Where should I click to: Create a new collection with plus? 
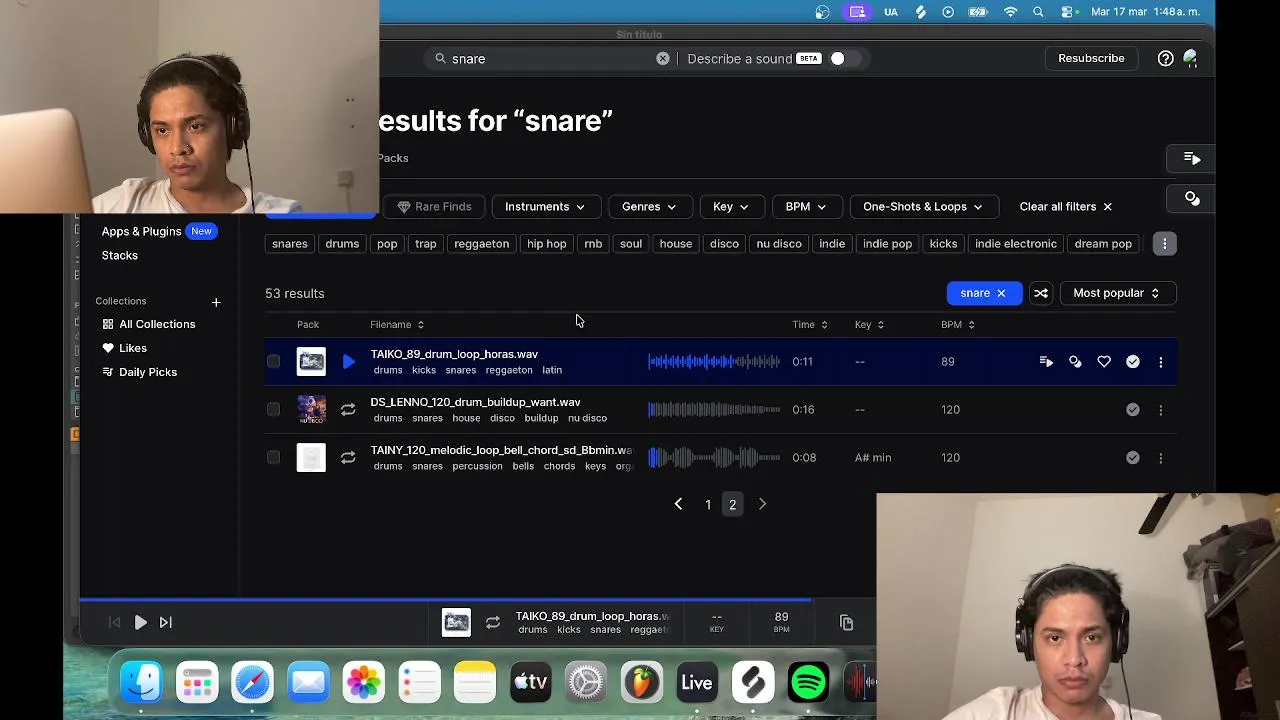pos(216,302)
